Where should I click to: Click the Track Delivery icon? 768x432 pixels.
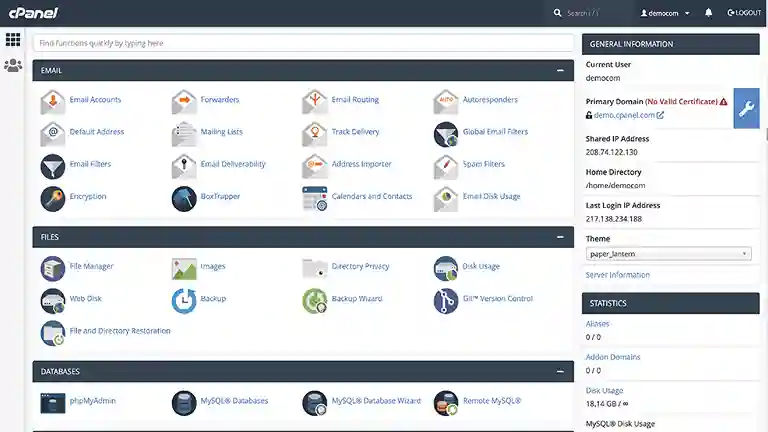315,134
